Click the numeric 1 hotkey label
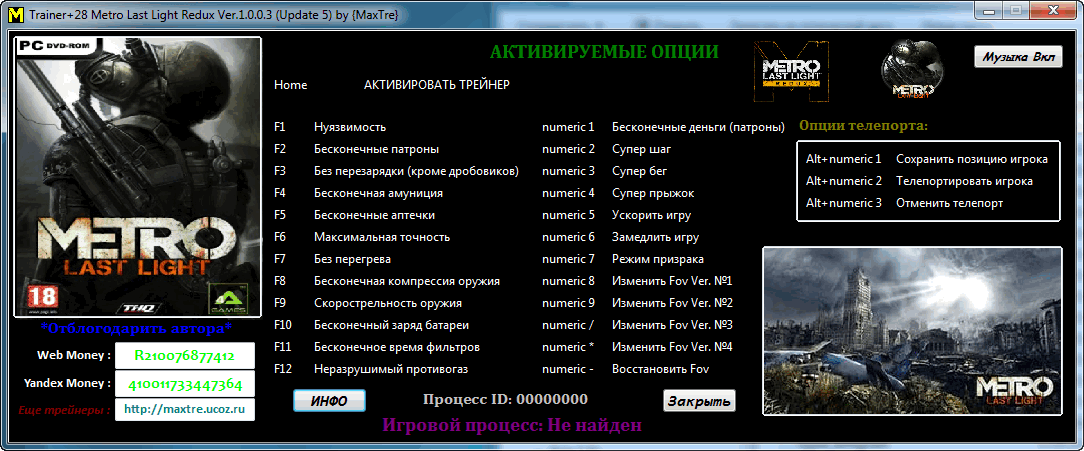 click(x=568, y=127)
